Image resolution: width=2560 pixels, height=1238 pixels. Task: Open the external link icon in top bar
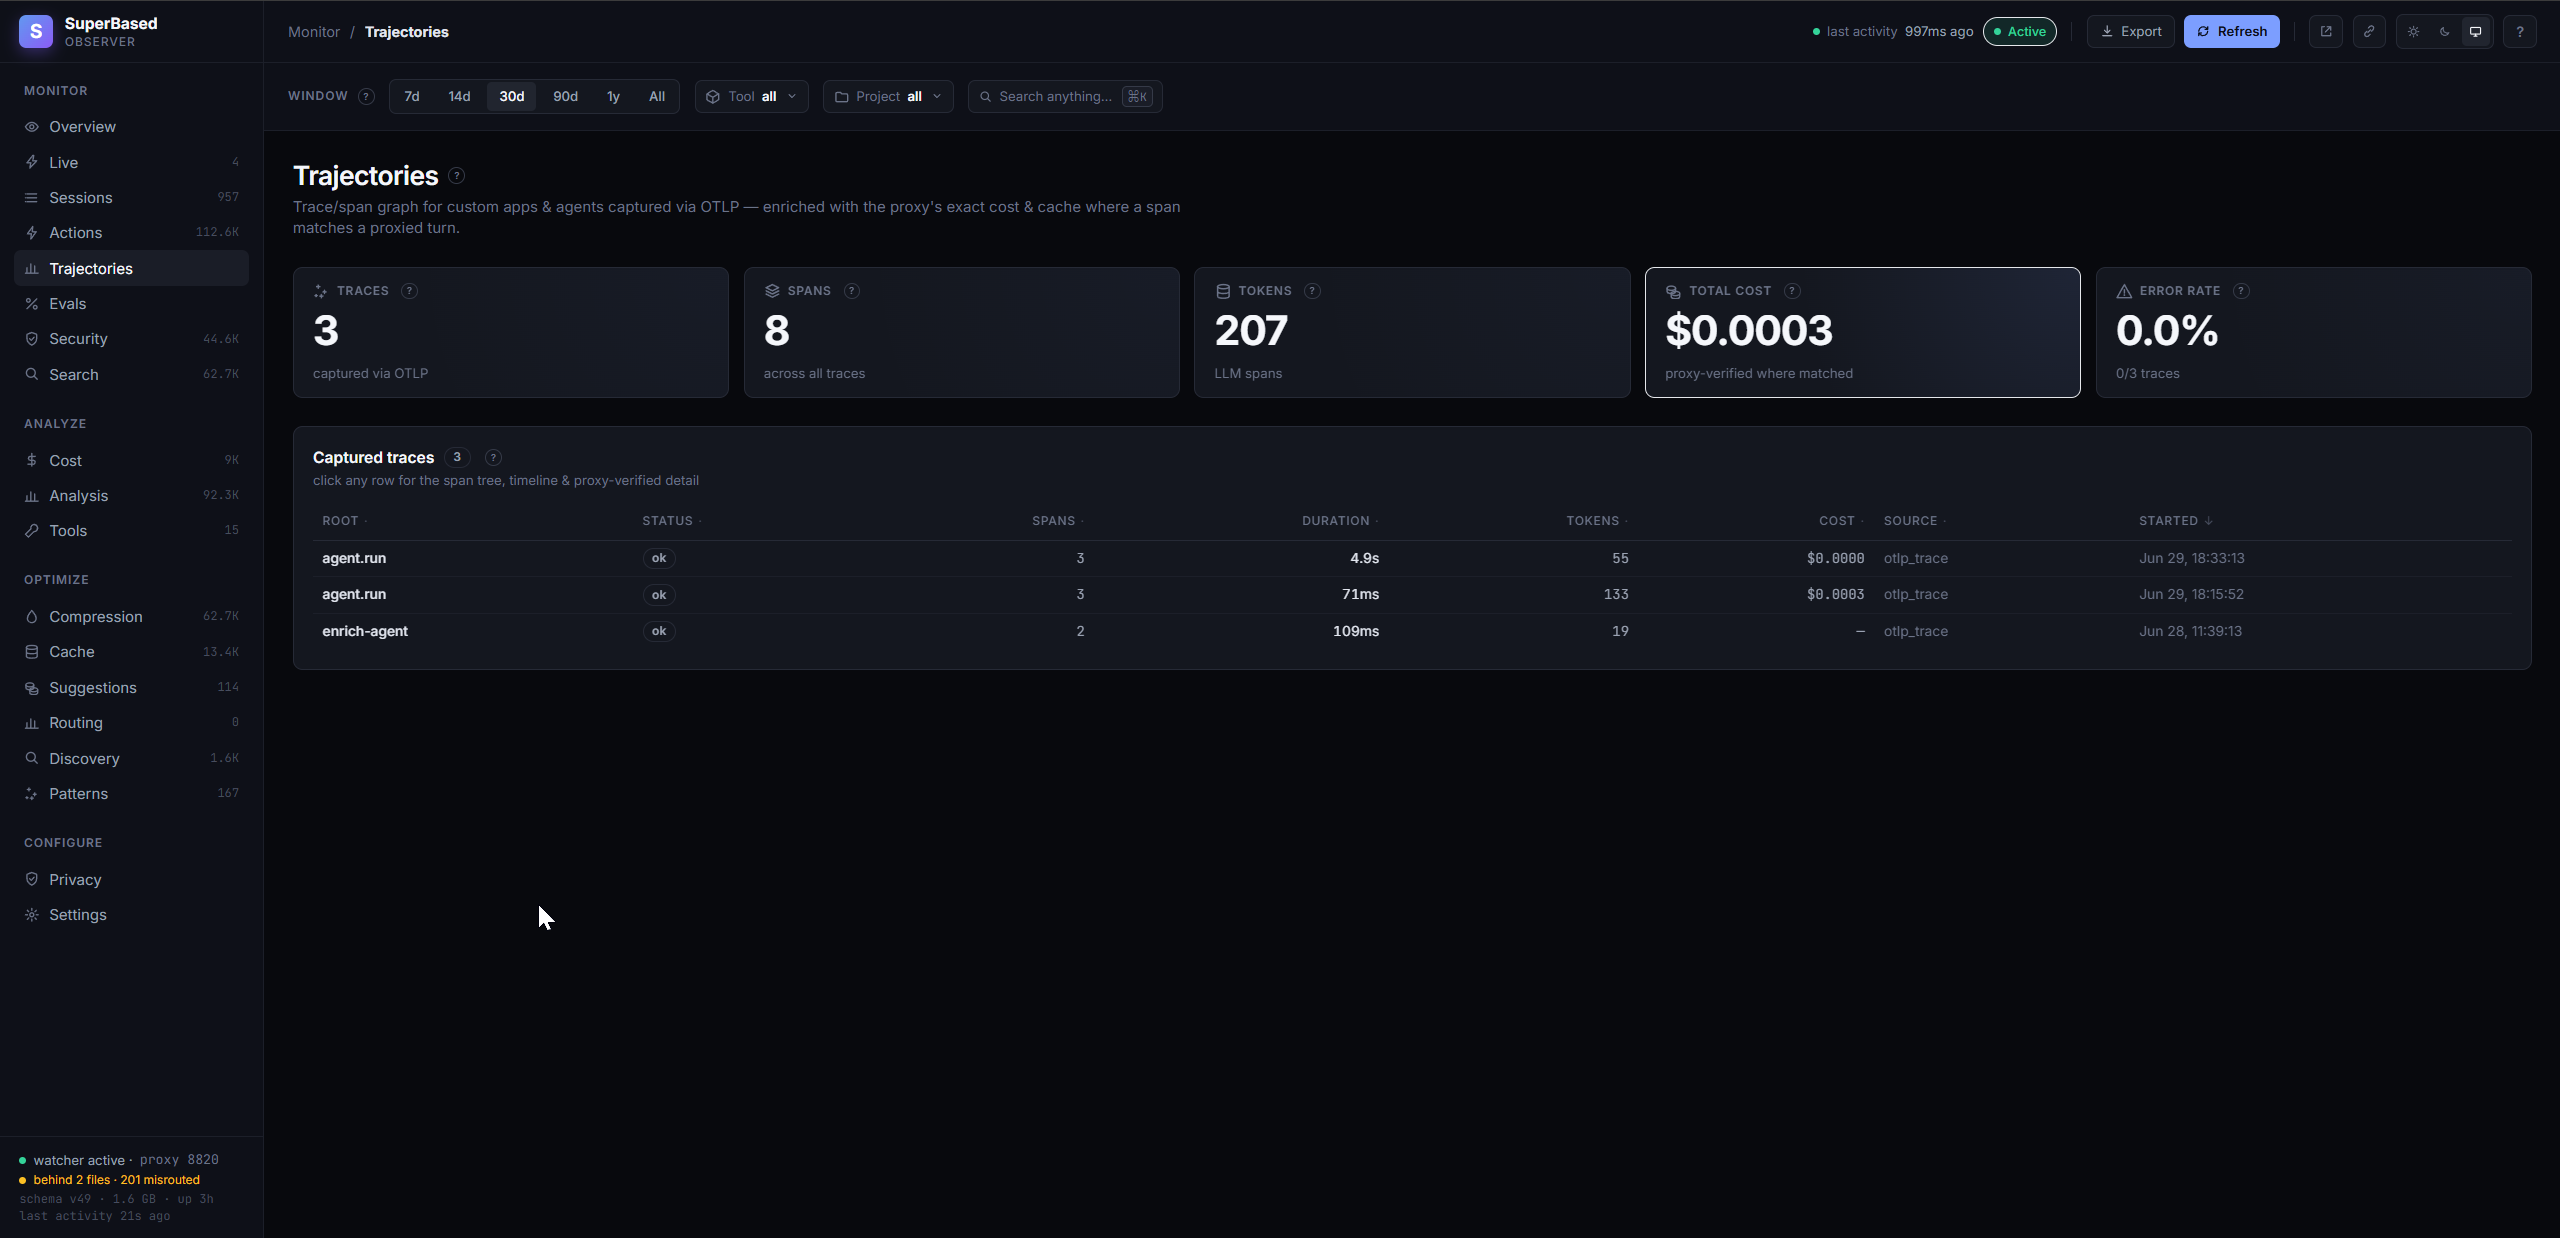point(2326,32)
